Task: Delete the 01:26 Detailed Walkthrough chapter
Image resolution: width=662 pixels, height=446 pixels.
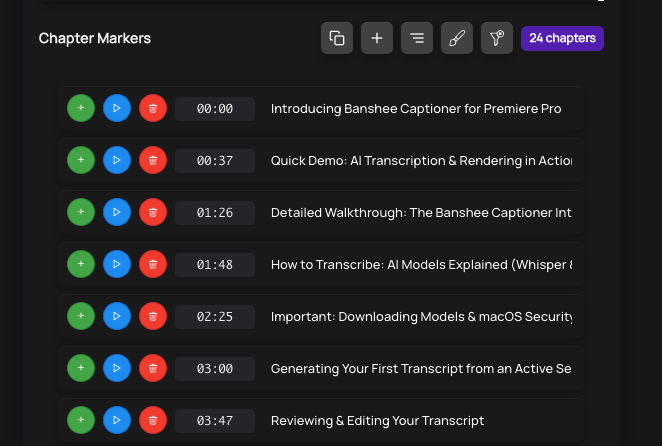Action: pyautogui.click(x=153, y=212)
